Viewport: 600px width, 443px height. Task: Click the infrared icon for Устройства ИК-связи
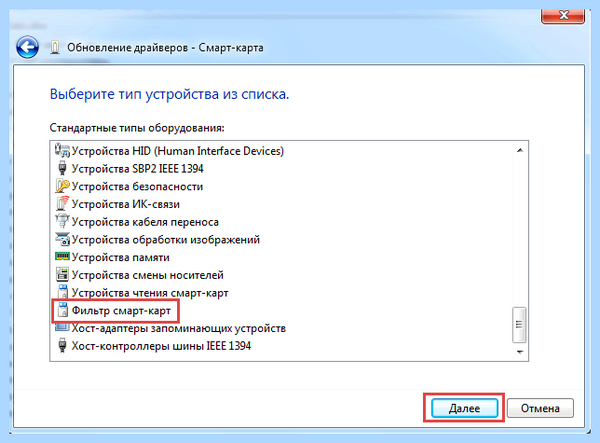(x=62, y=204)
